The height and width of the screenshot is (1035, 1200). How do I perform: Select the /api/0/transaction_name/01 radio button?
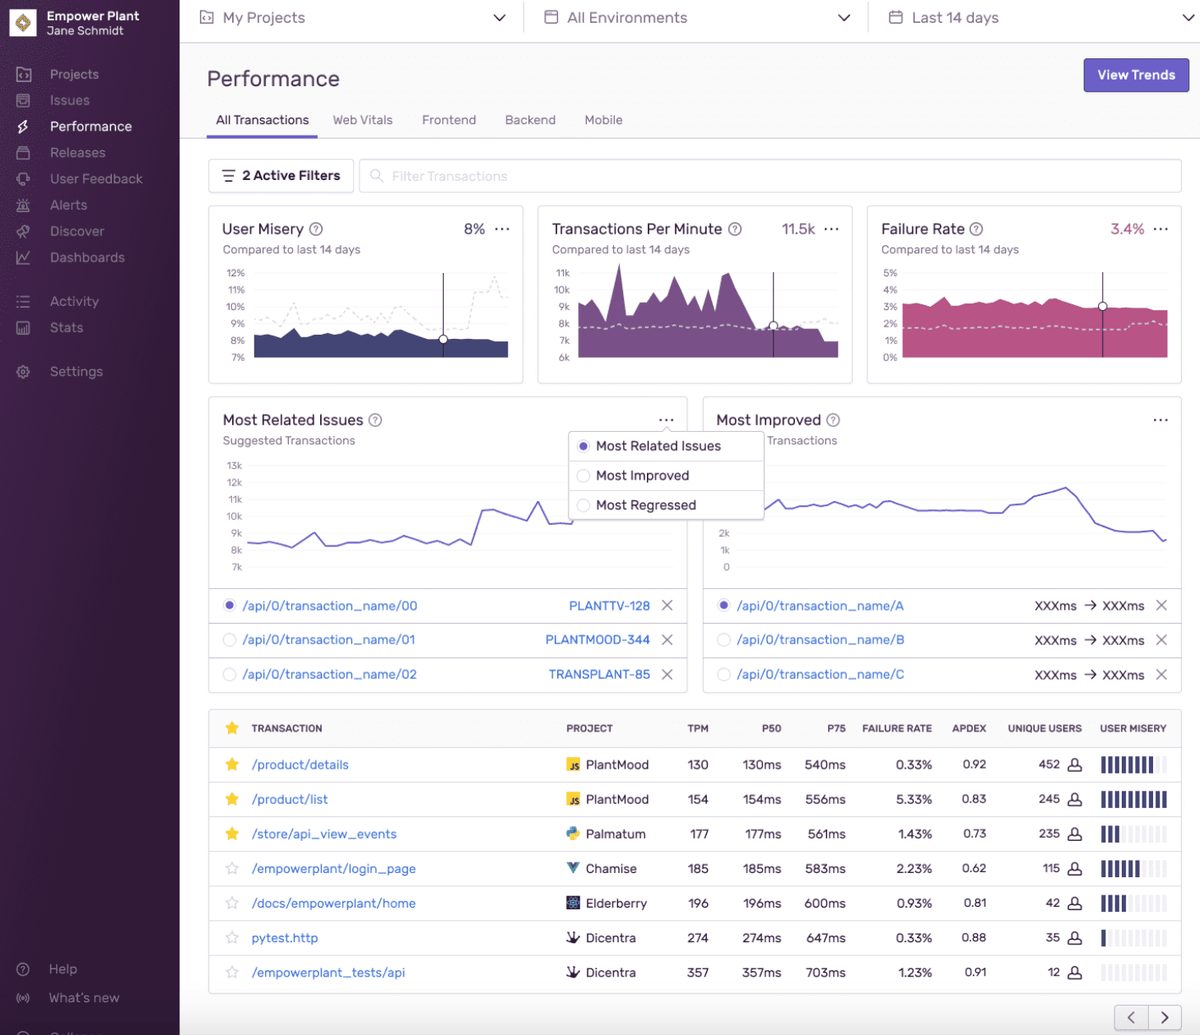pyautogui.click(x=230, y=640)
